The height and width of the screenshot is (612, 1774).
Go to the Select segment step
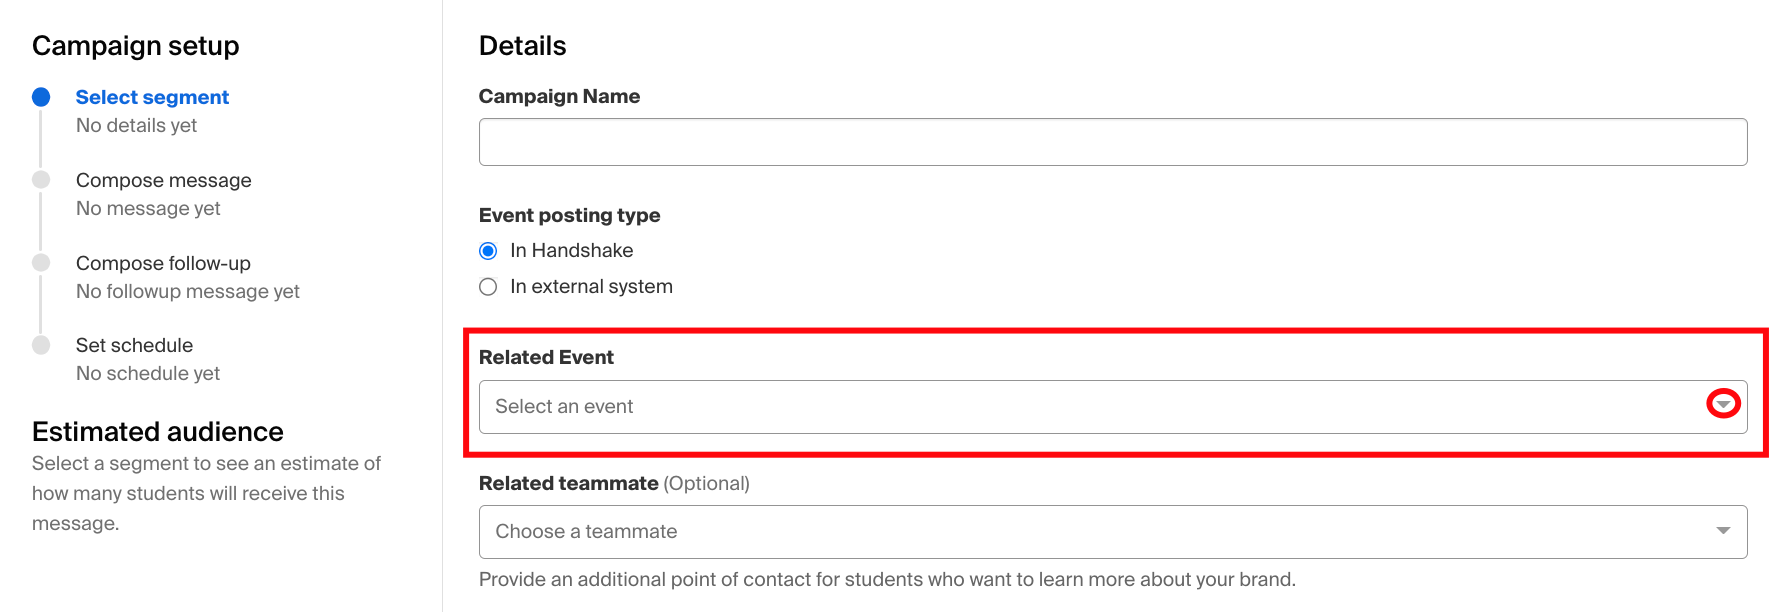(152, 97)
